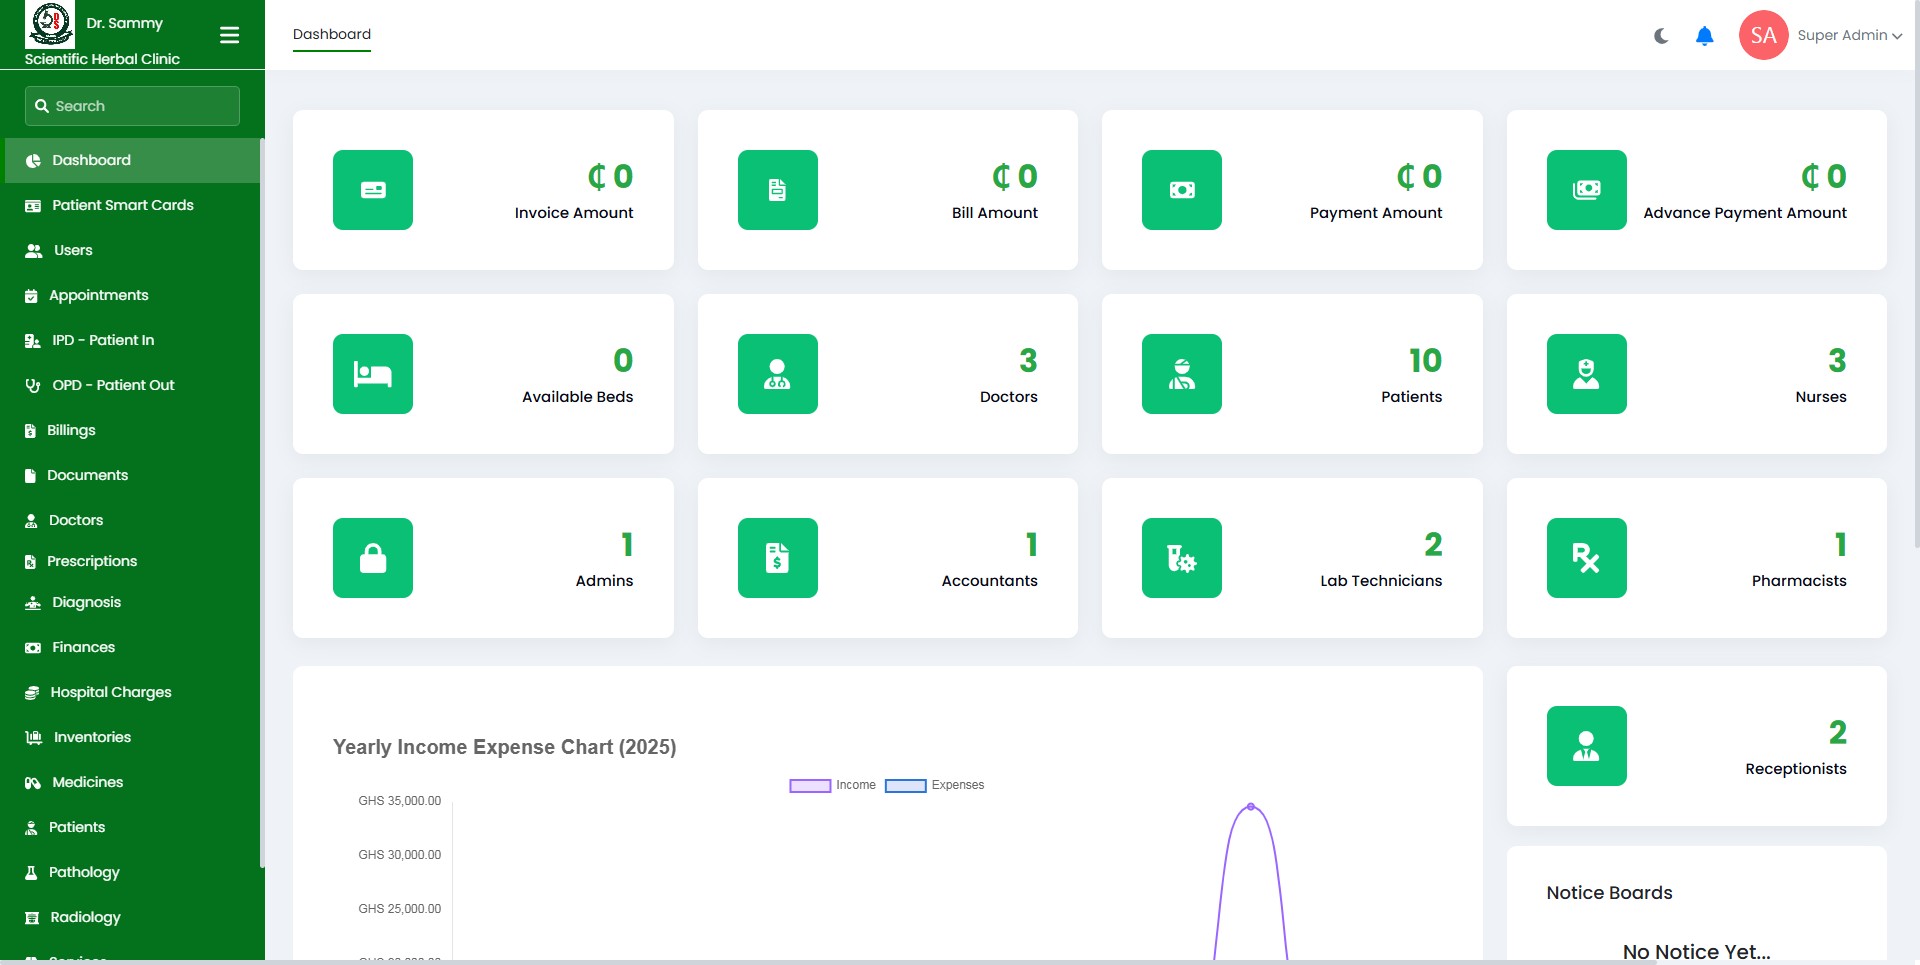Expand the Finances sidebar section
The height and width of the screenshot is (965, 1920).
(83, 647)
